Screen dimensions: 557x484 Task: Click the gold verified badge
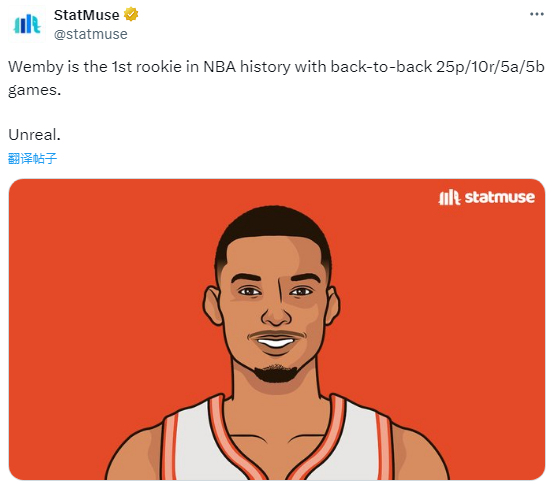131,15
